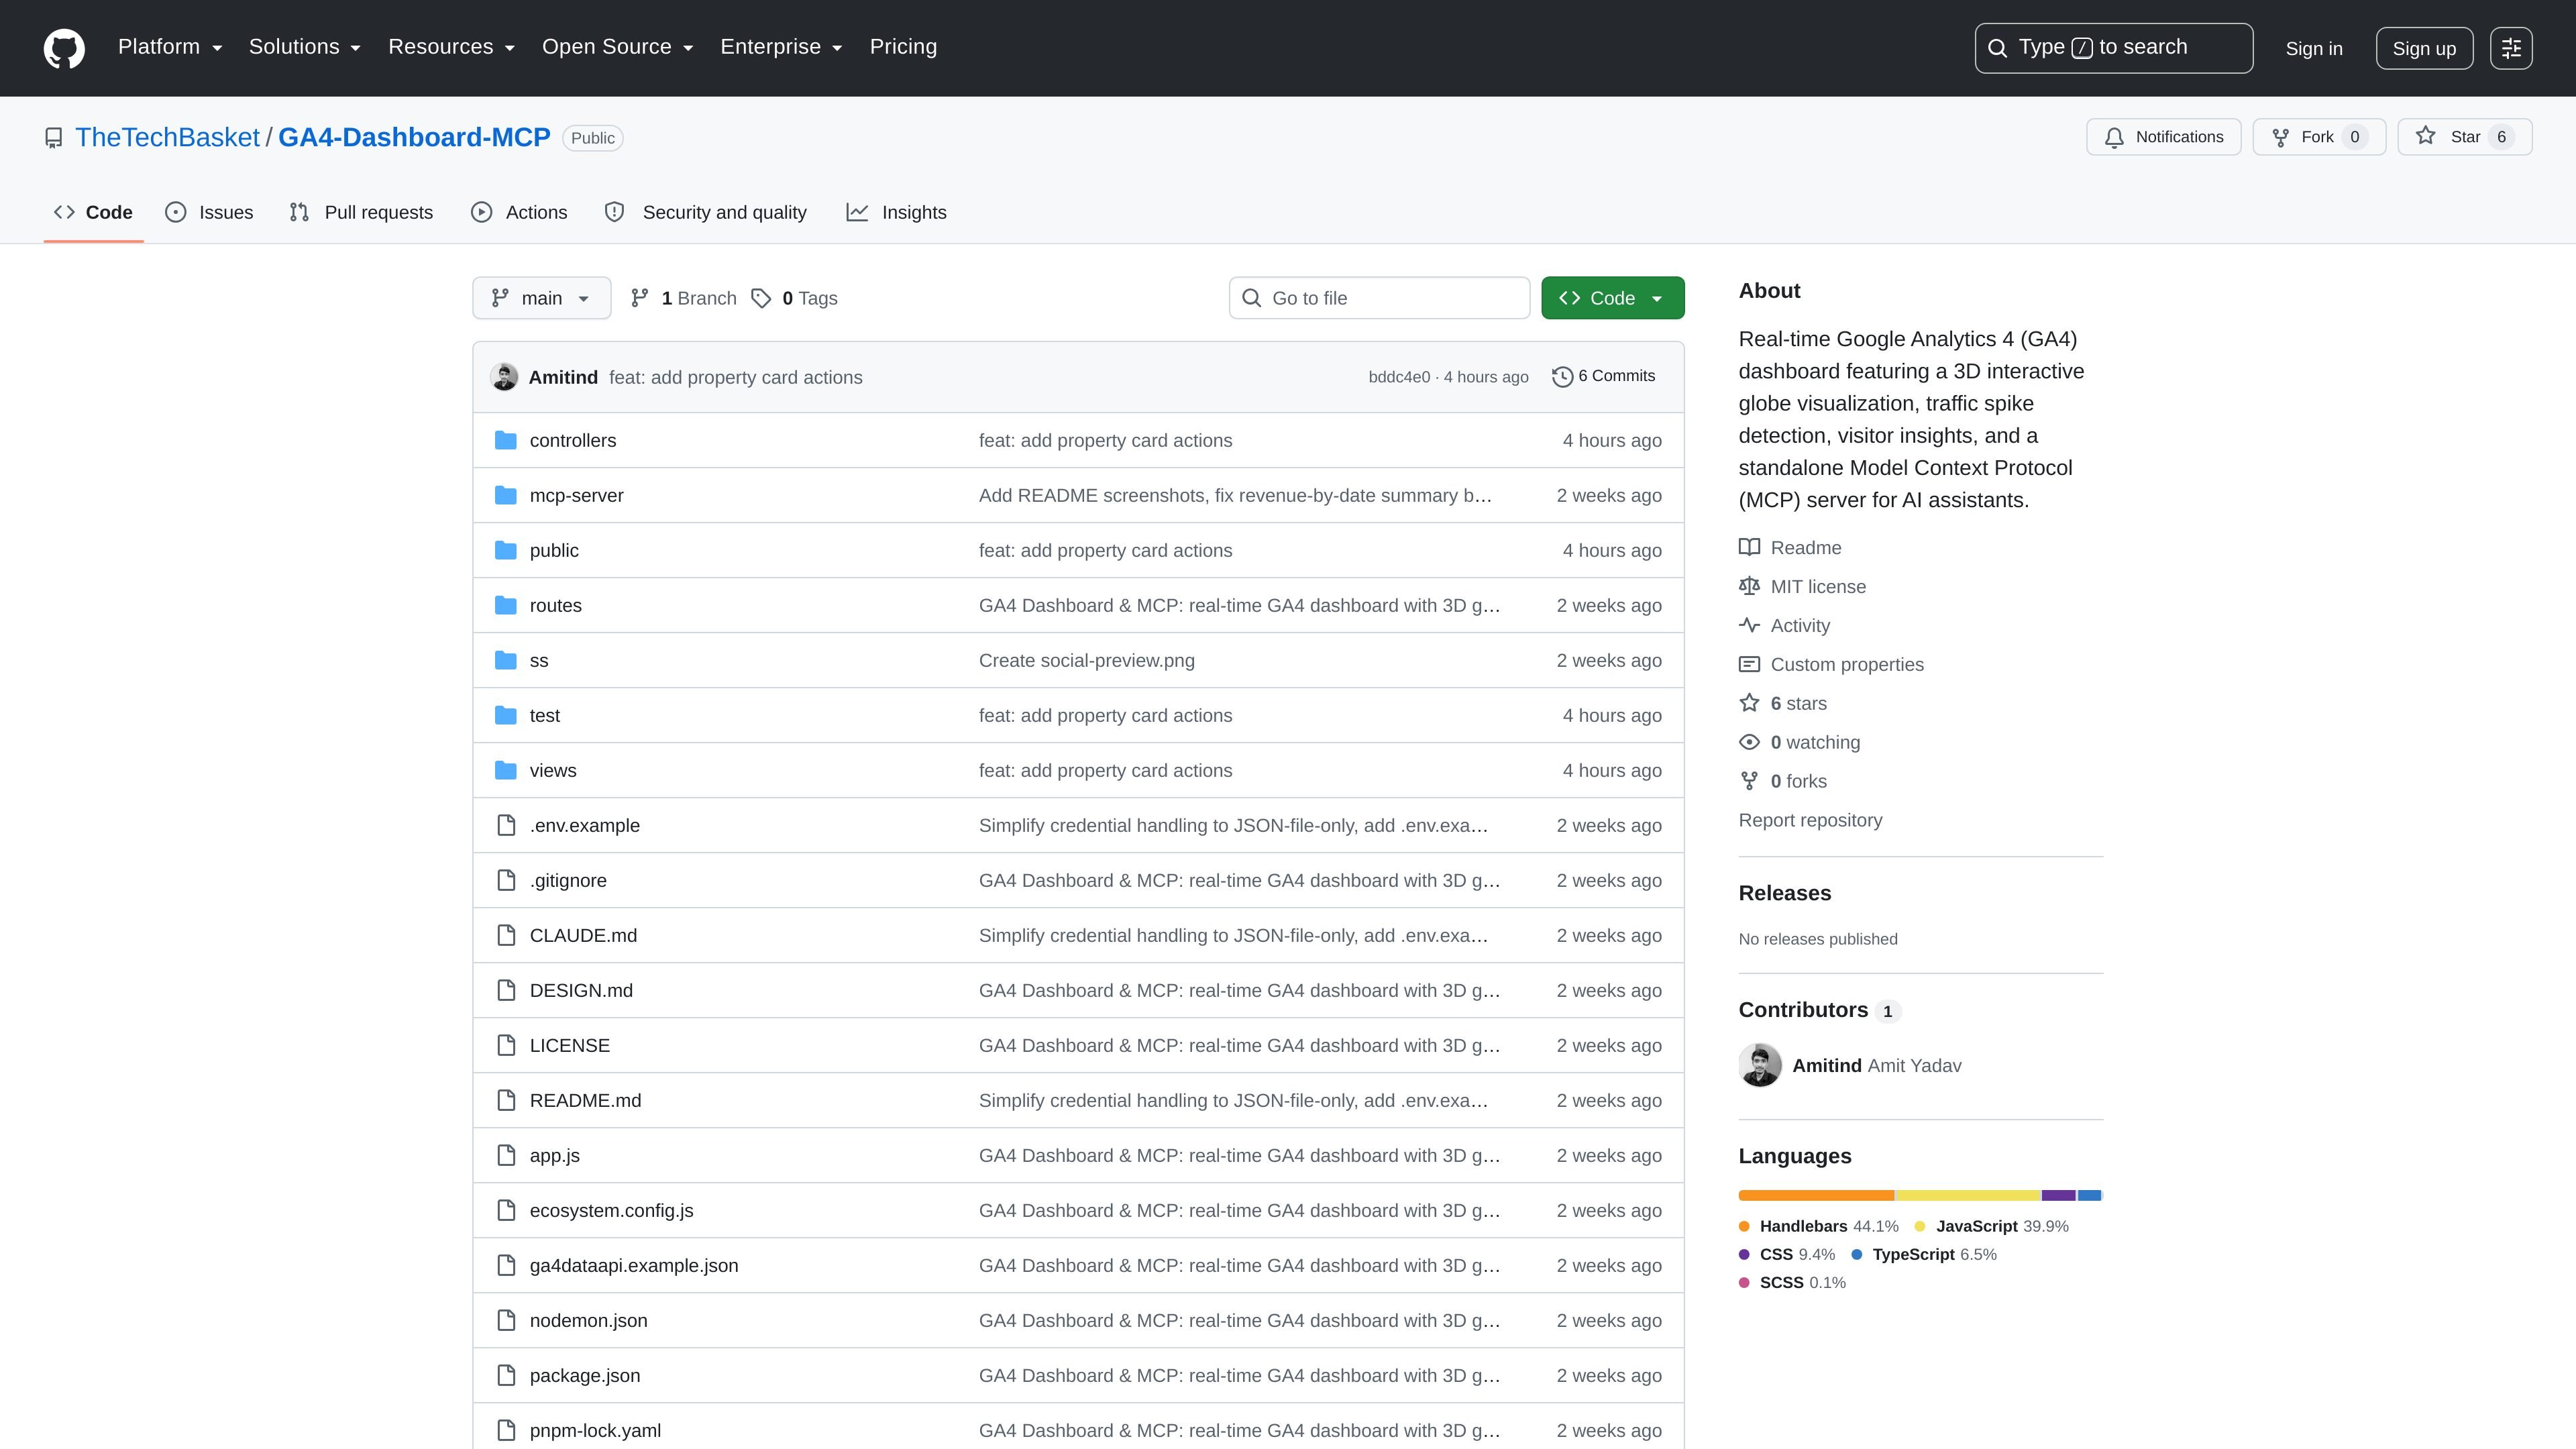The width and height of the screenshot is (2576, 1449).
Task: Click the tag icon next to 0 Tags
Action: click(761, 298)
